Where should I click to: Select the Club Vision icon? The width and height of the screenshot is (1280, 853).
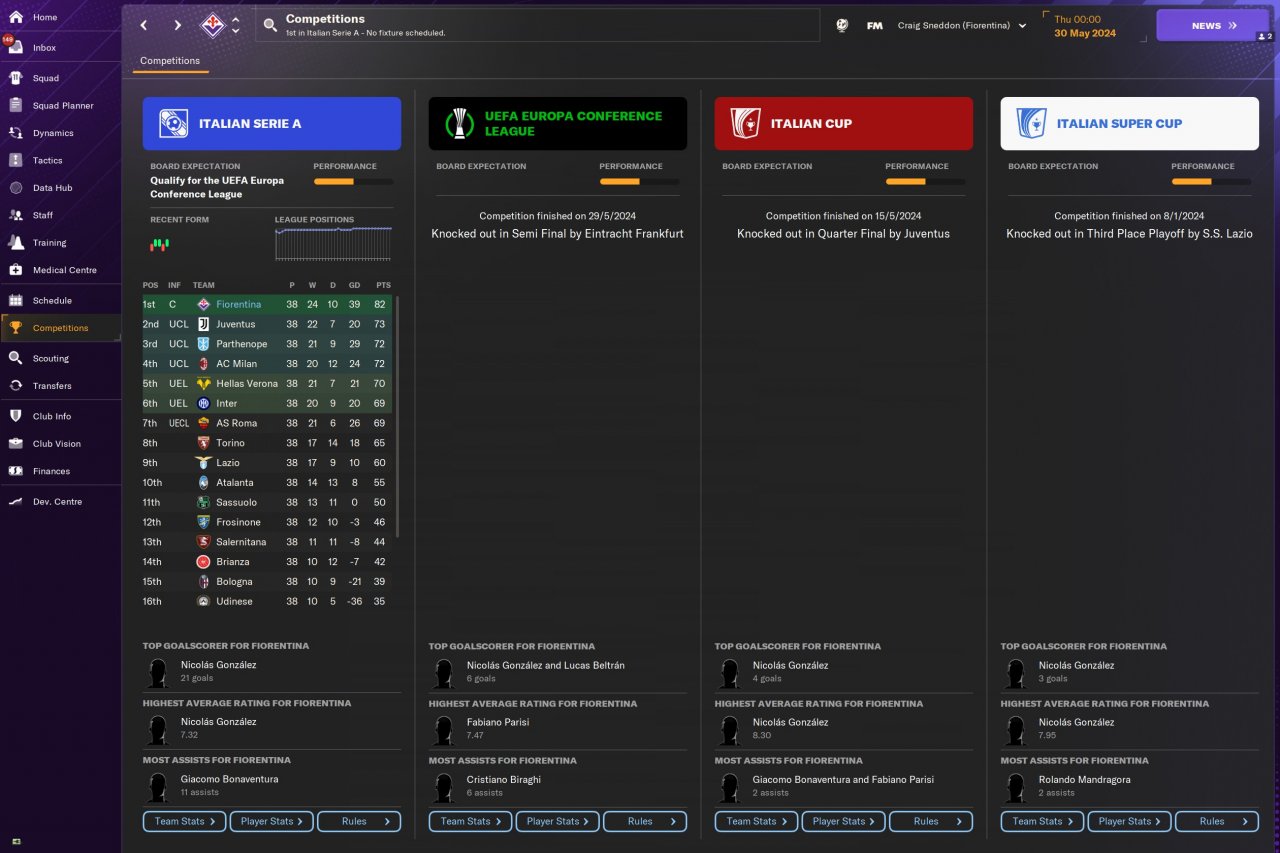tap(15, 443)
